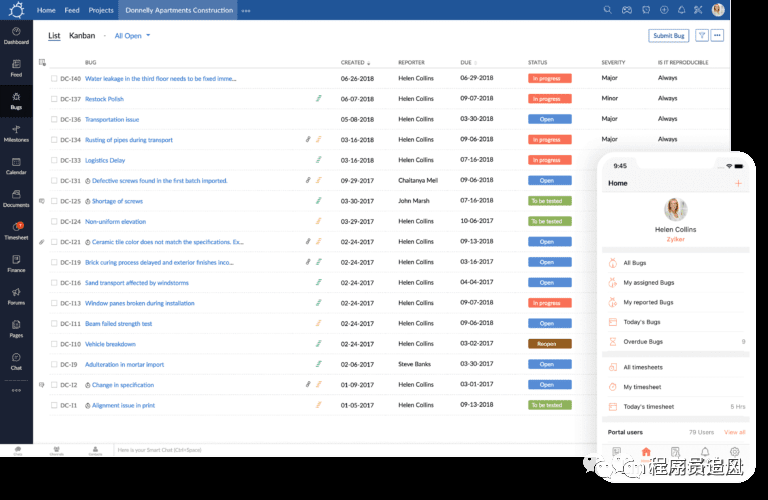This screenshot has height=500, width=768.
Task: Tap the plus icon in mobile Home header
Action: click(x=738, y=183)
